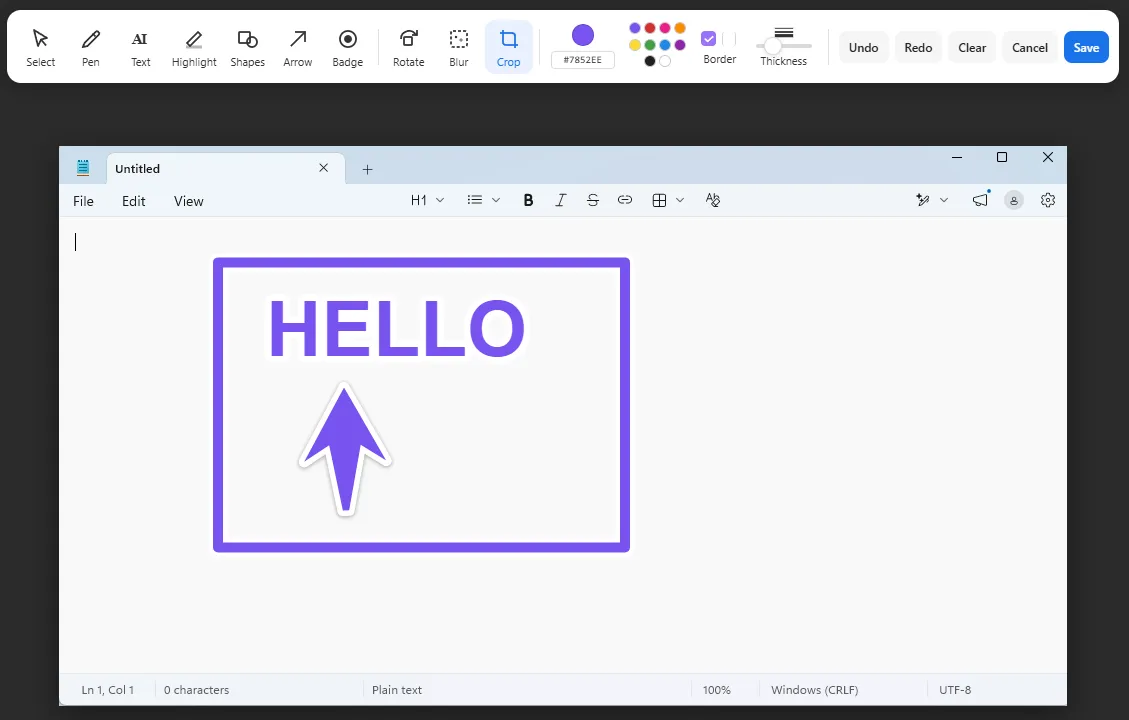Activate the Crop tool
Screen dimensions: 1129x720
point(508,48)
